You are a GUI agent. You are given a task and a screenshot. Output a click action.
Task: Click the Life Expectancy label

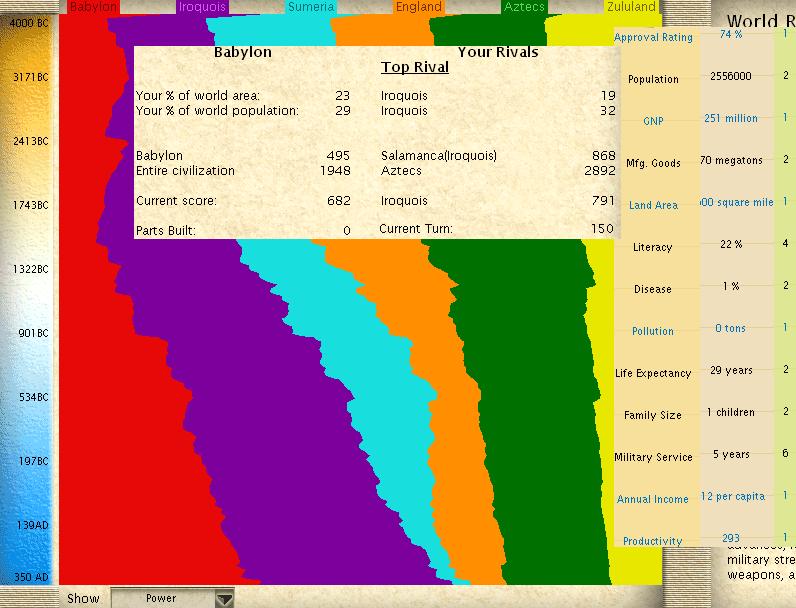tap(653, 373)
